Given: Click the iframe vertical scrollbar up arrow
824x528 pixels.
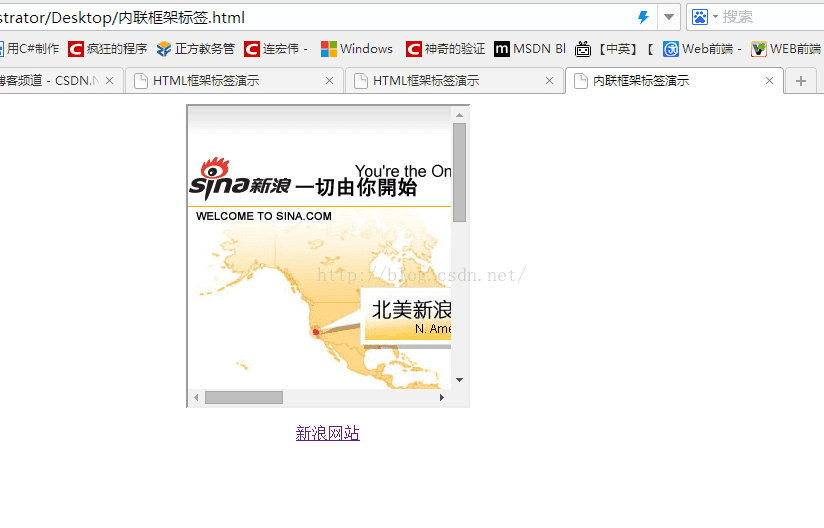Looking at the screenshot, I should coord(459,115).
